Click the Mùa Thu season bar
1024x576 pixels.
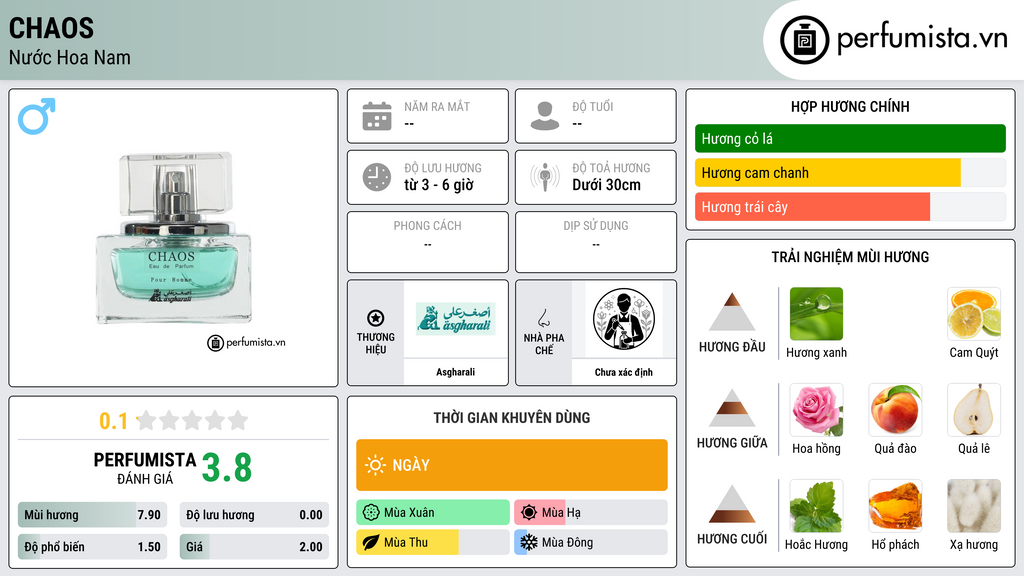(433, 542)
